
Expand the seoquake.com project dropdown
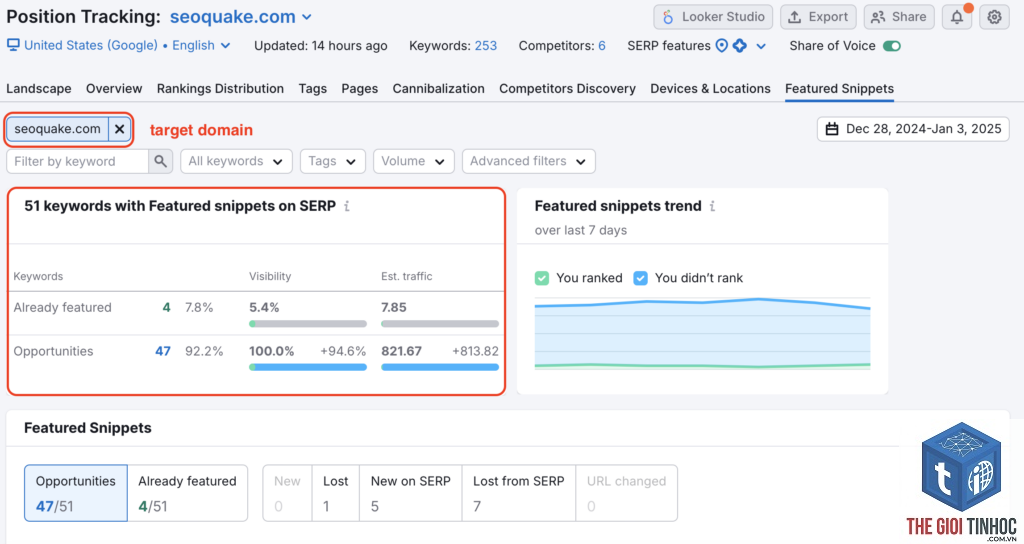point(241,17)
